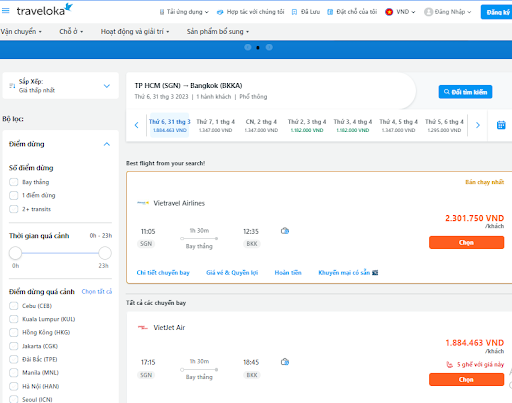The height and width of the screenshot is (403, 512).
Task: Click the Đăng ký button
Action: [497, 12]
